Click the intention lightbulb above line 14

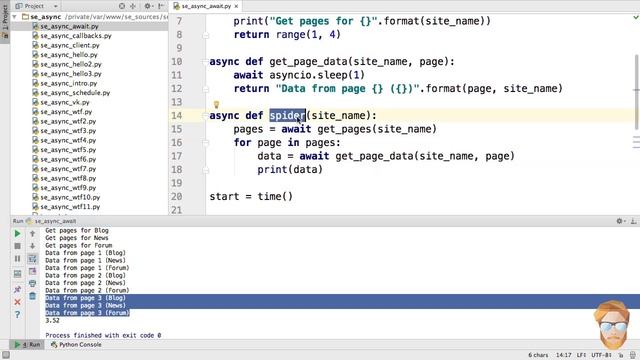pyautogui.click(x=216, y=105)
